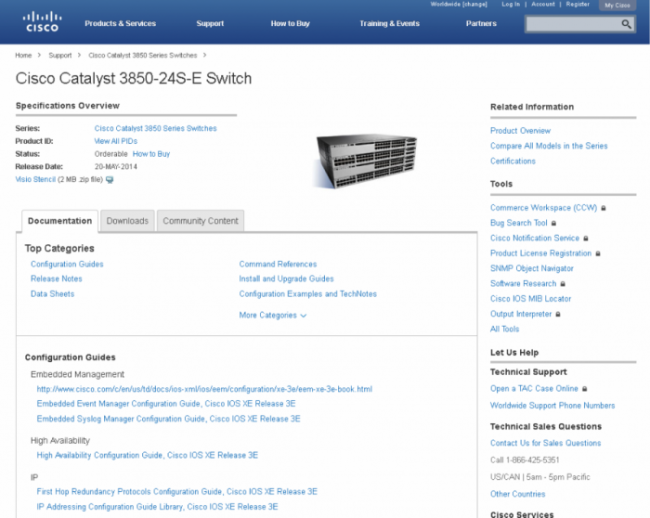Click the My Cisco button
650x518 pixels.
617,5
